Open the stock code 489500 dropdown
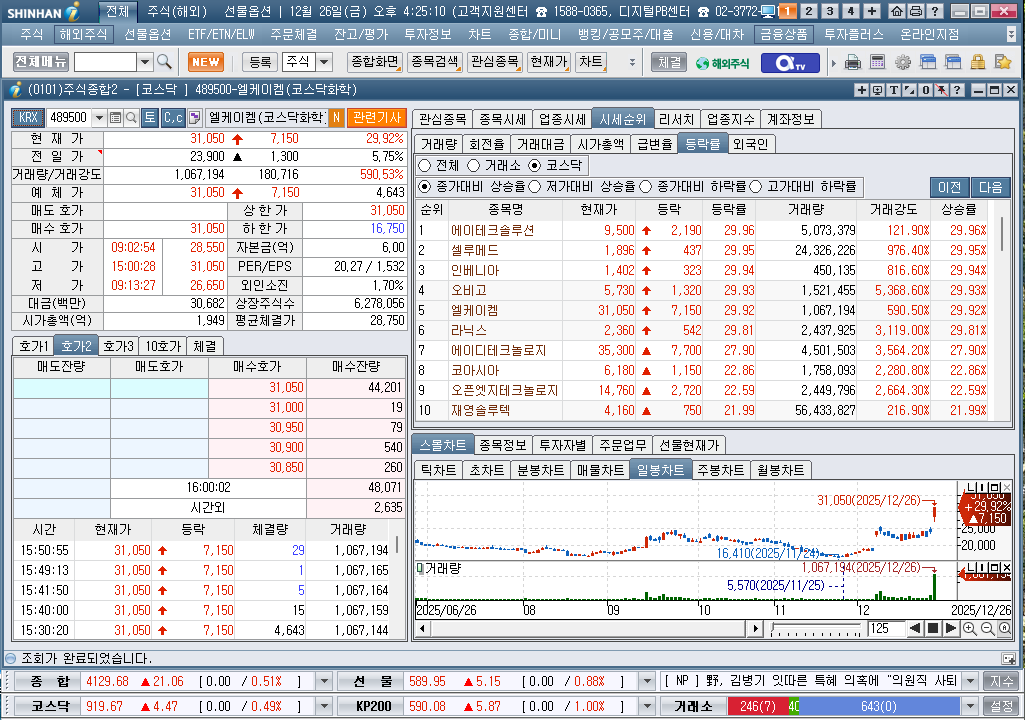1025x720 pixels. coord(99,118)
